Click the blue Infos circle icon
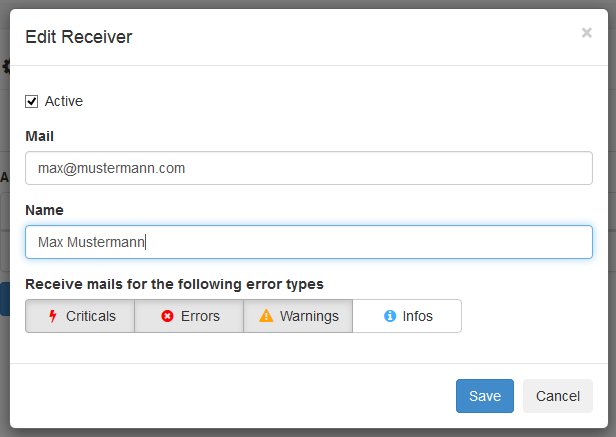 390,316
